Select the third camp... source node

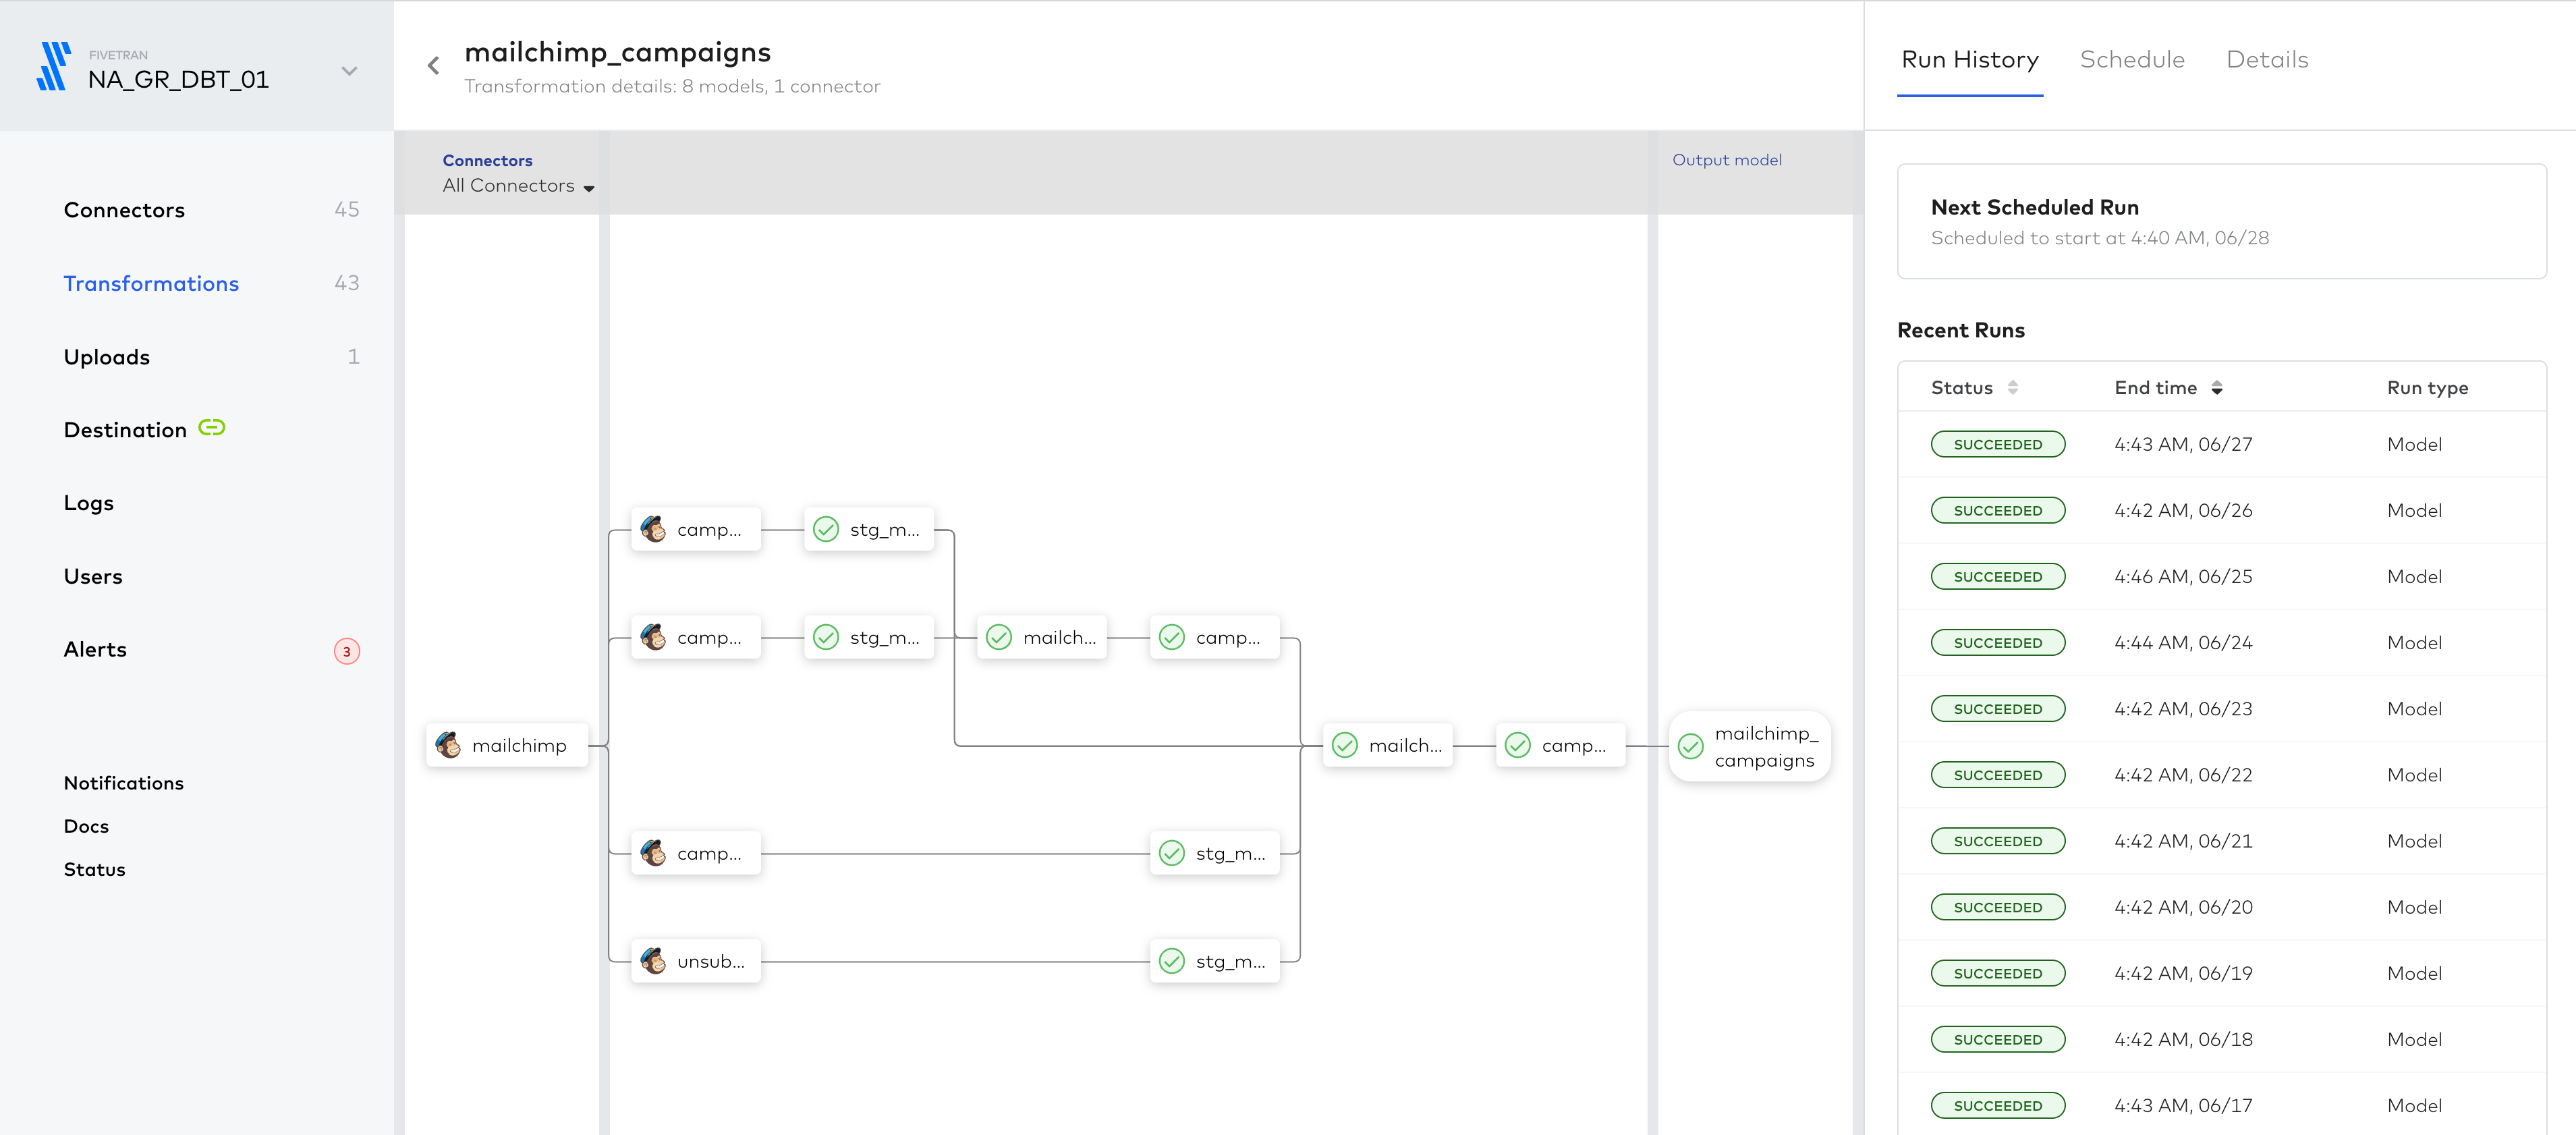coord(696,854)
